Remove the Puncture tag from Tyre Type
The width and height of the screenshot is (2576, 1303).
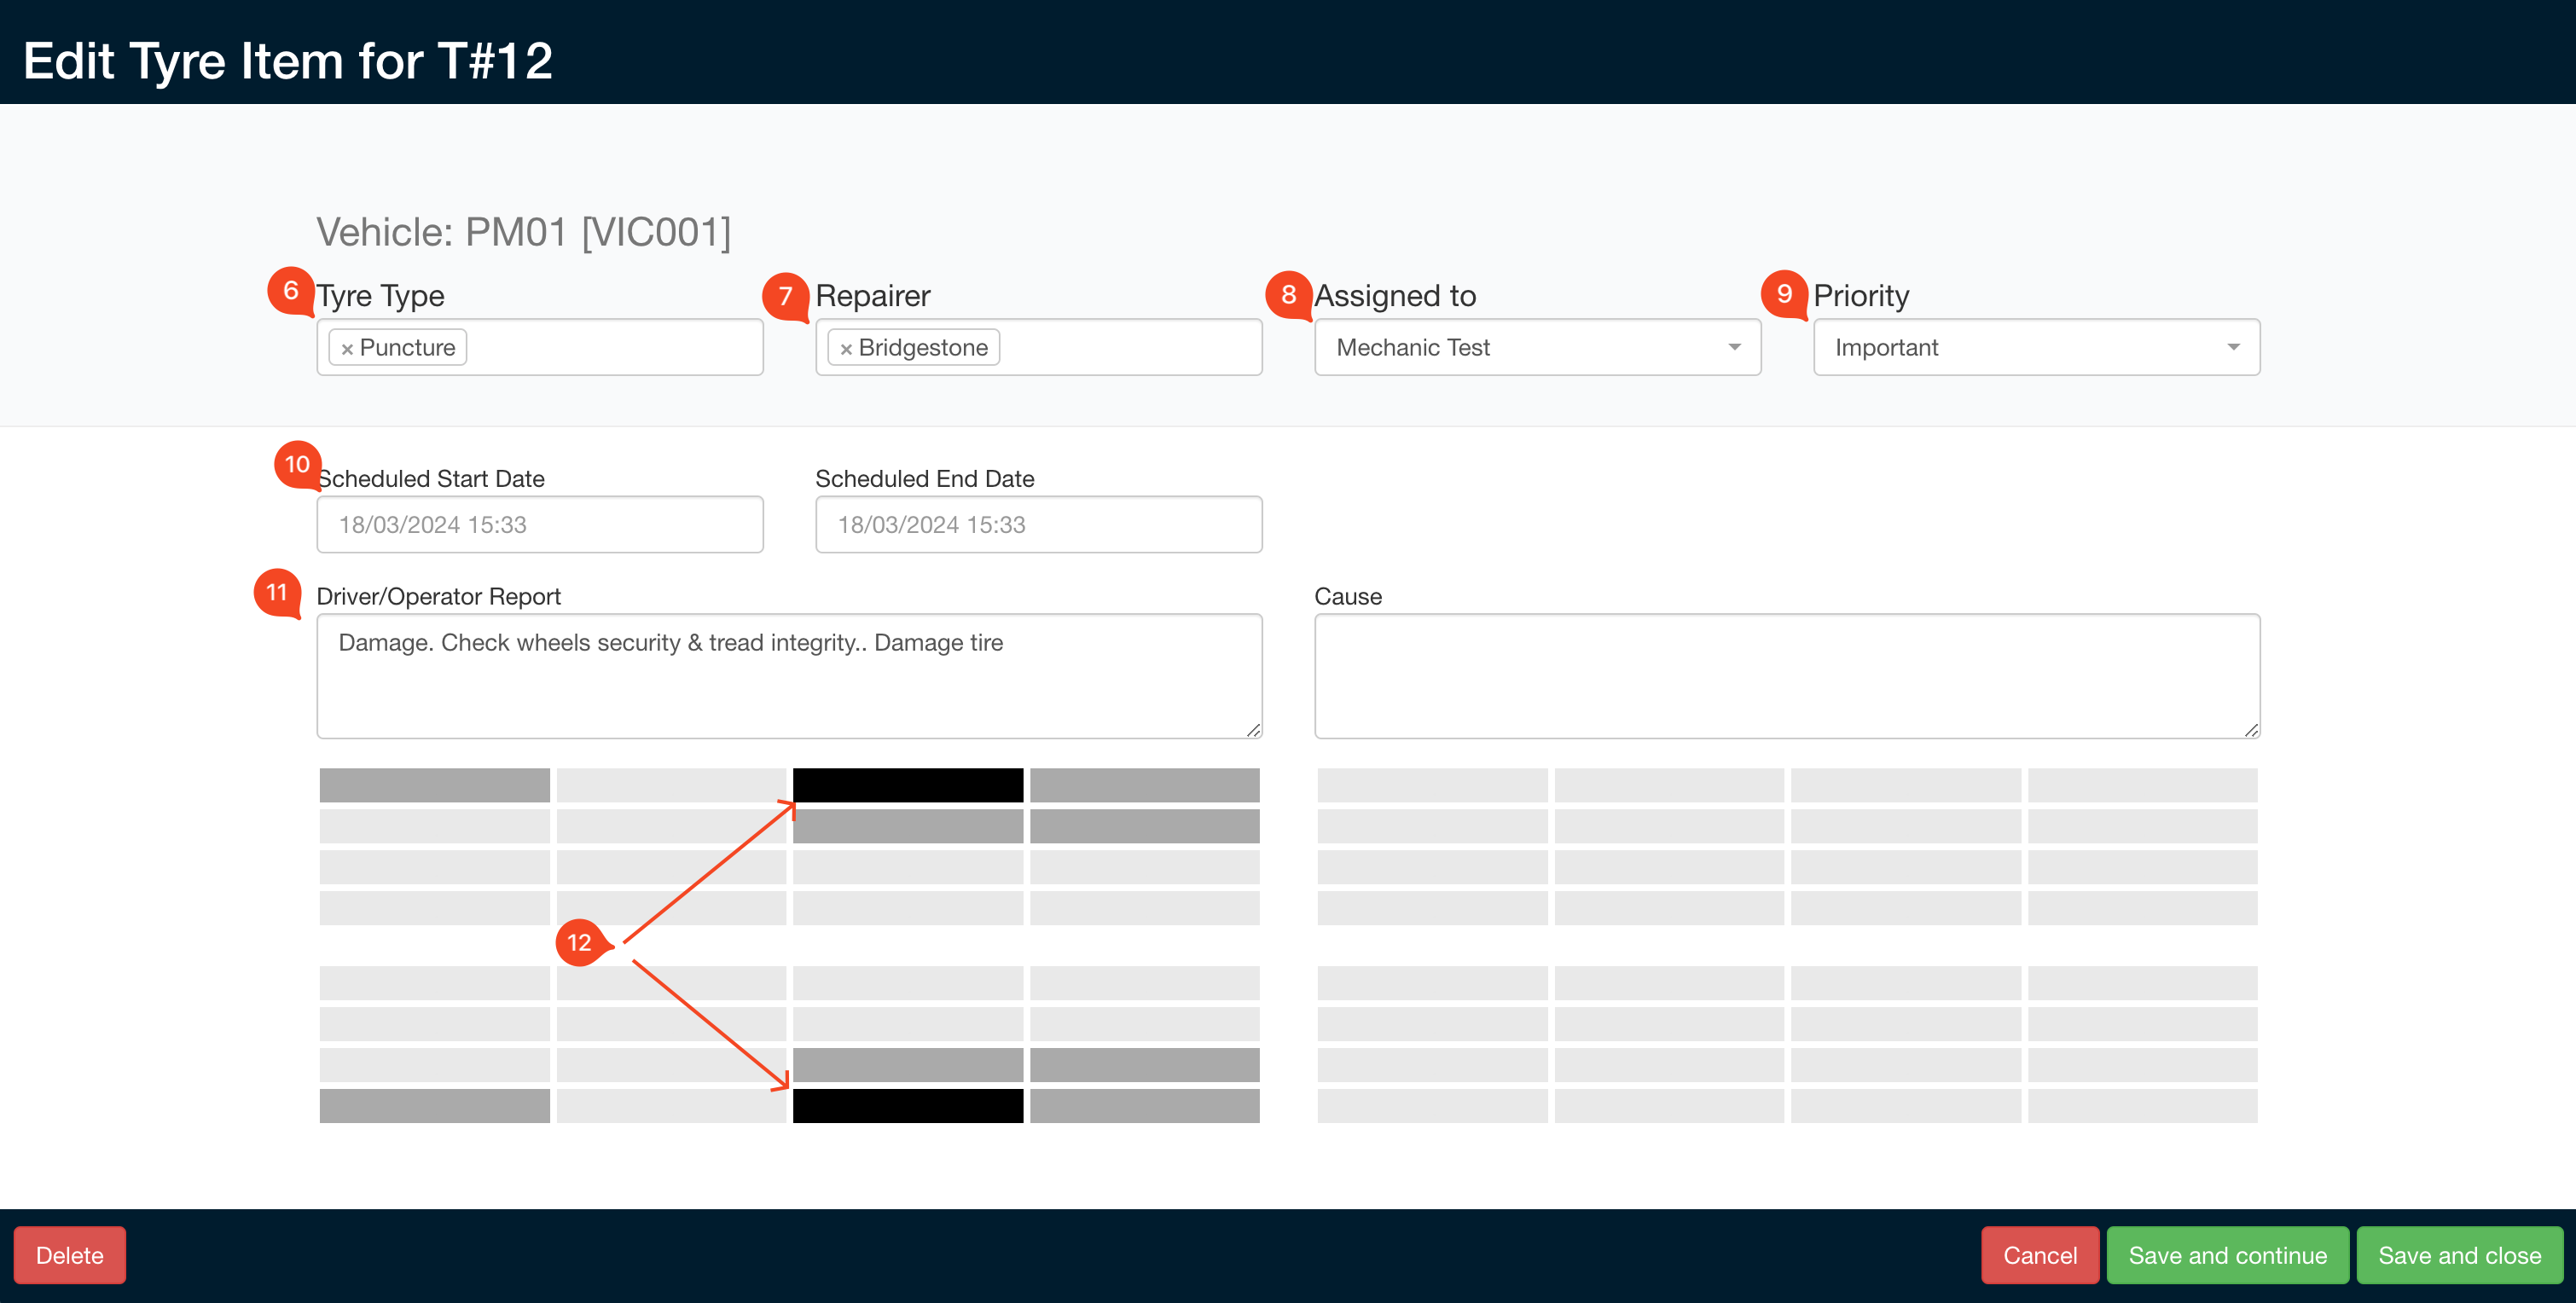coord(347,349)
